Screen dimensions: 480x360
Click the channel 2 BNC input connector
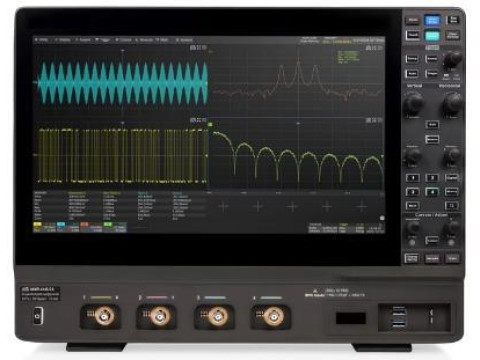pos(159,316)
